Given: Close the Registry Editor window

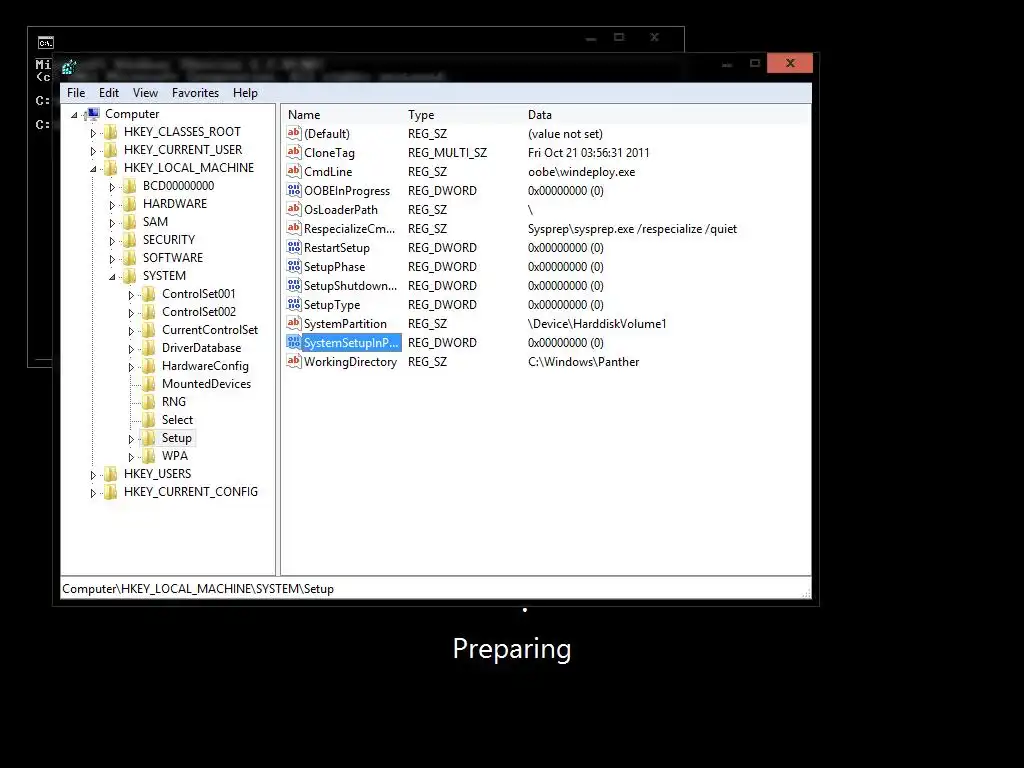Looking at the screenshot, I should (790, 63).
